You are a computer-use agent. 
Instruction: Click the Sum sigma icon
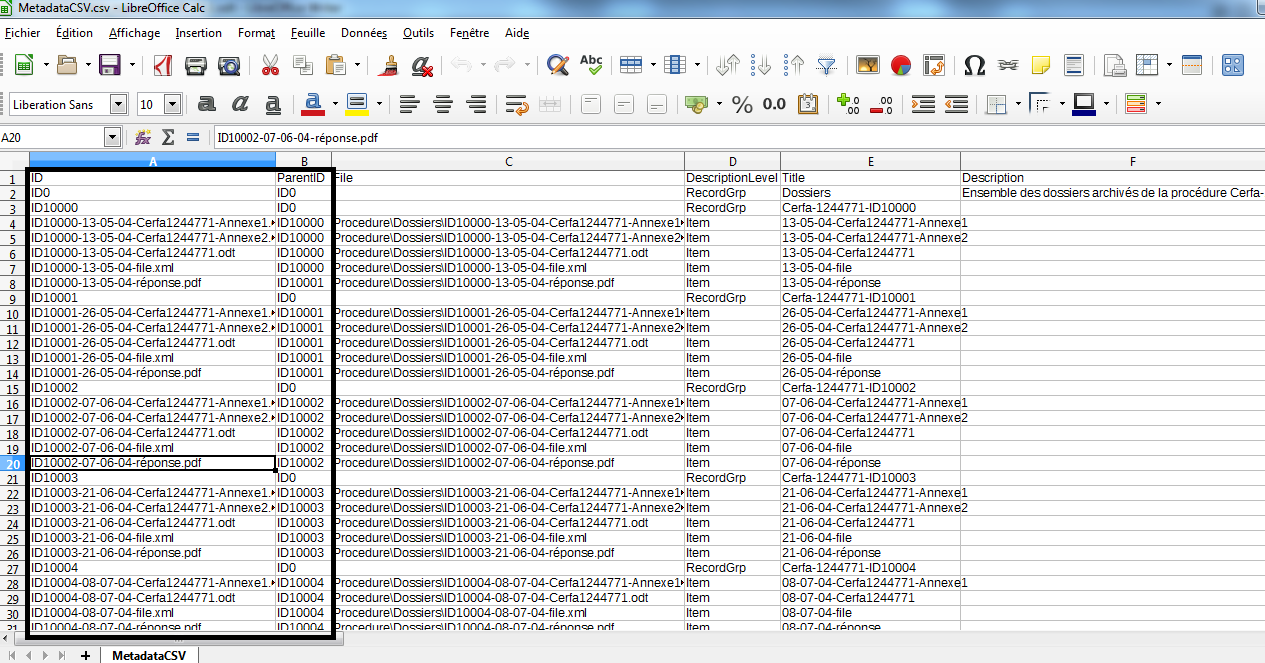[x=168, y=137]
